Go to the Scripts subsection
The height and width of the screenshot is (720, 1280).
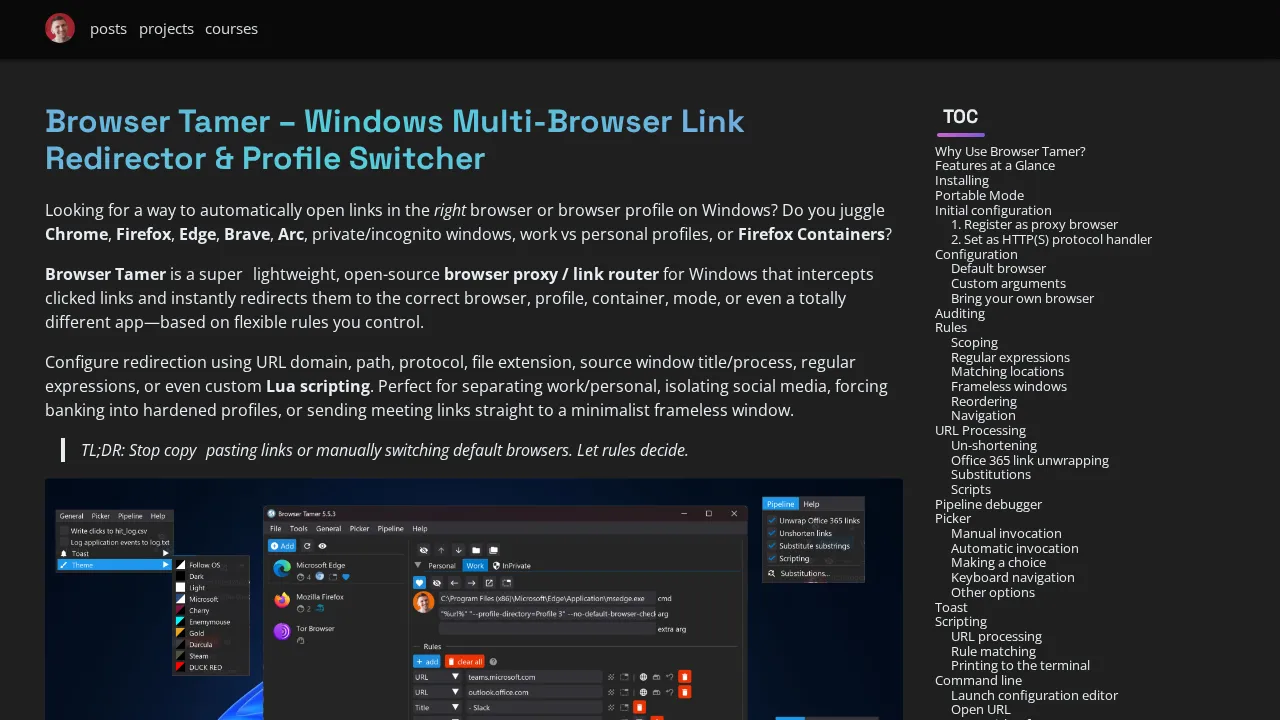click(971, 490)
